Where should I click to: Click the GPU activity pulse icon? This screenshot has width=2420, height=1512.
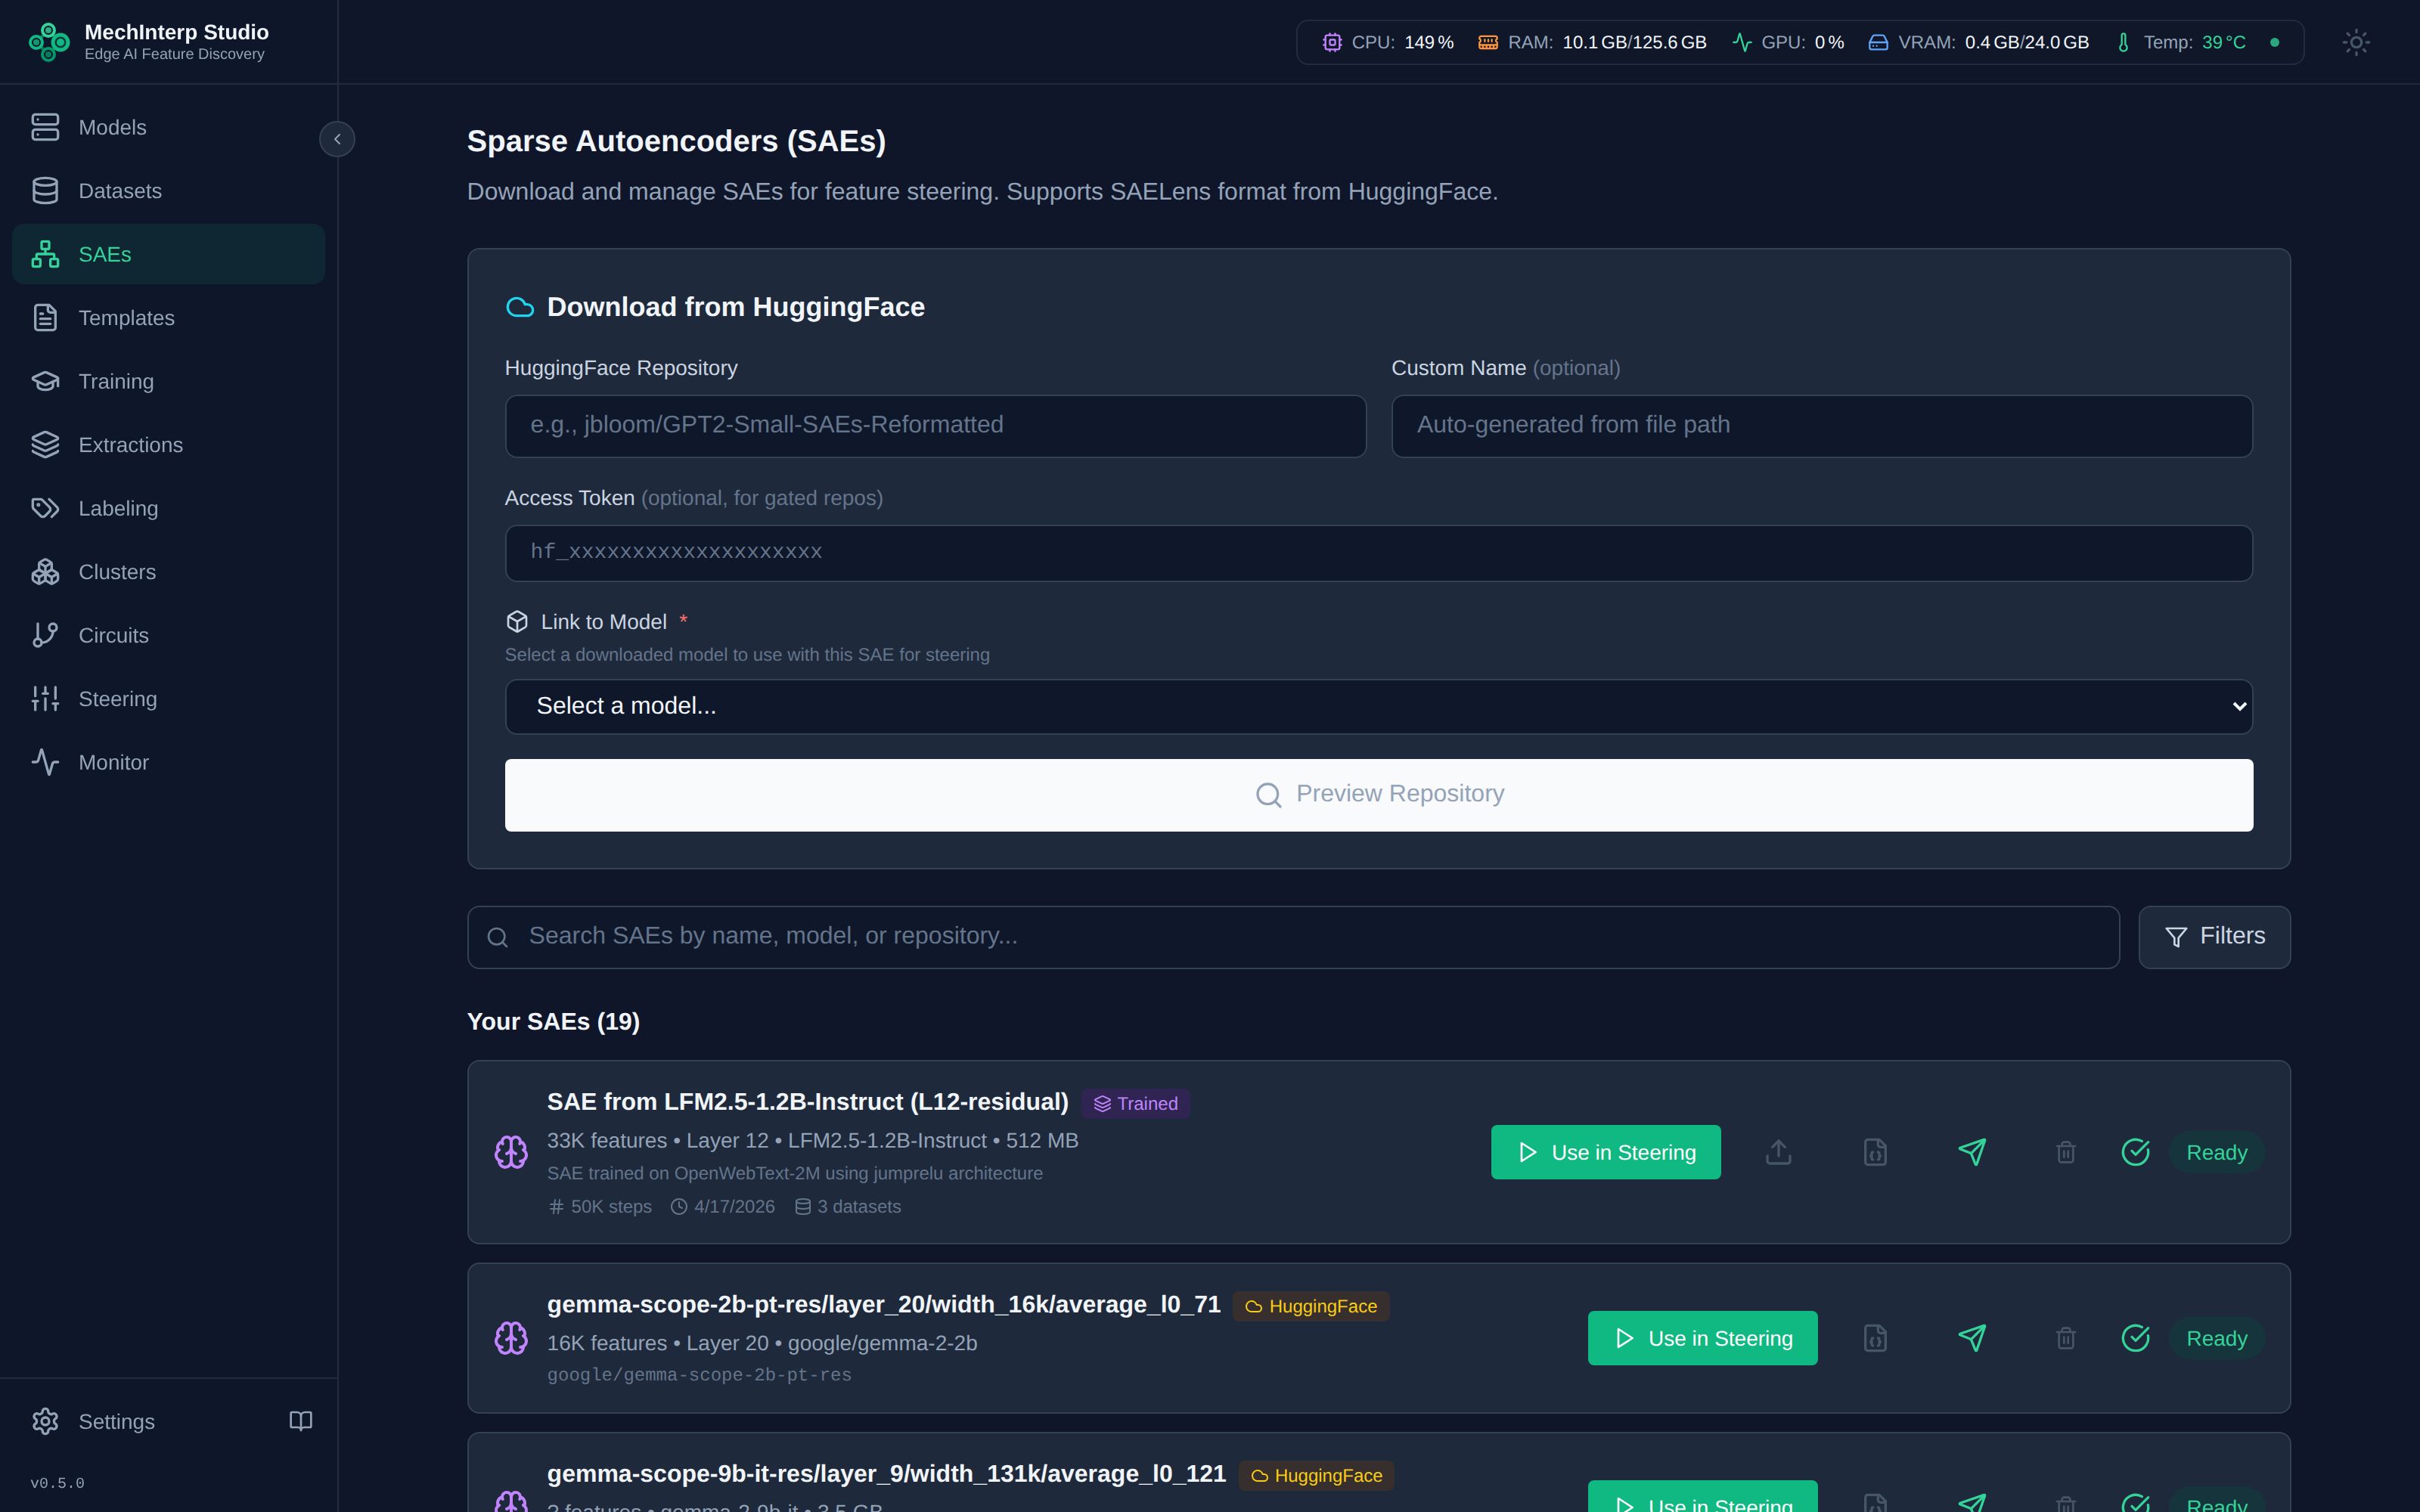(x=1742, y=42)
